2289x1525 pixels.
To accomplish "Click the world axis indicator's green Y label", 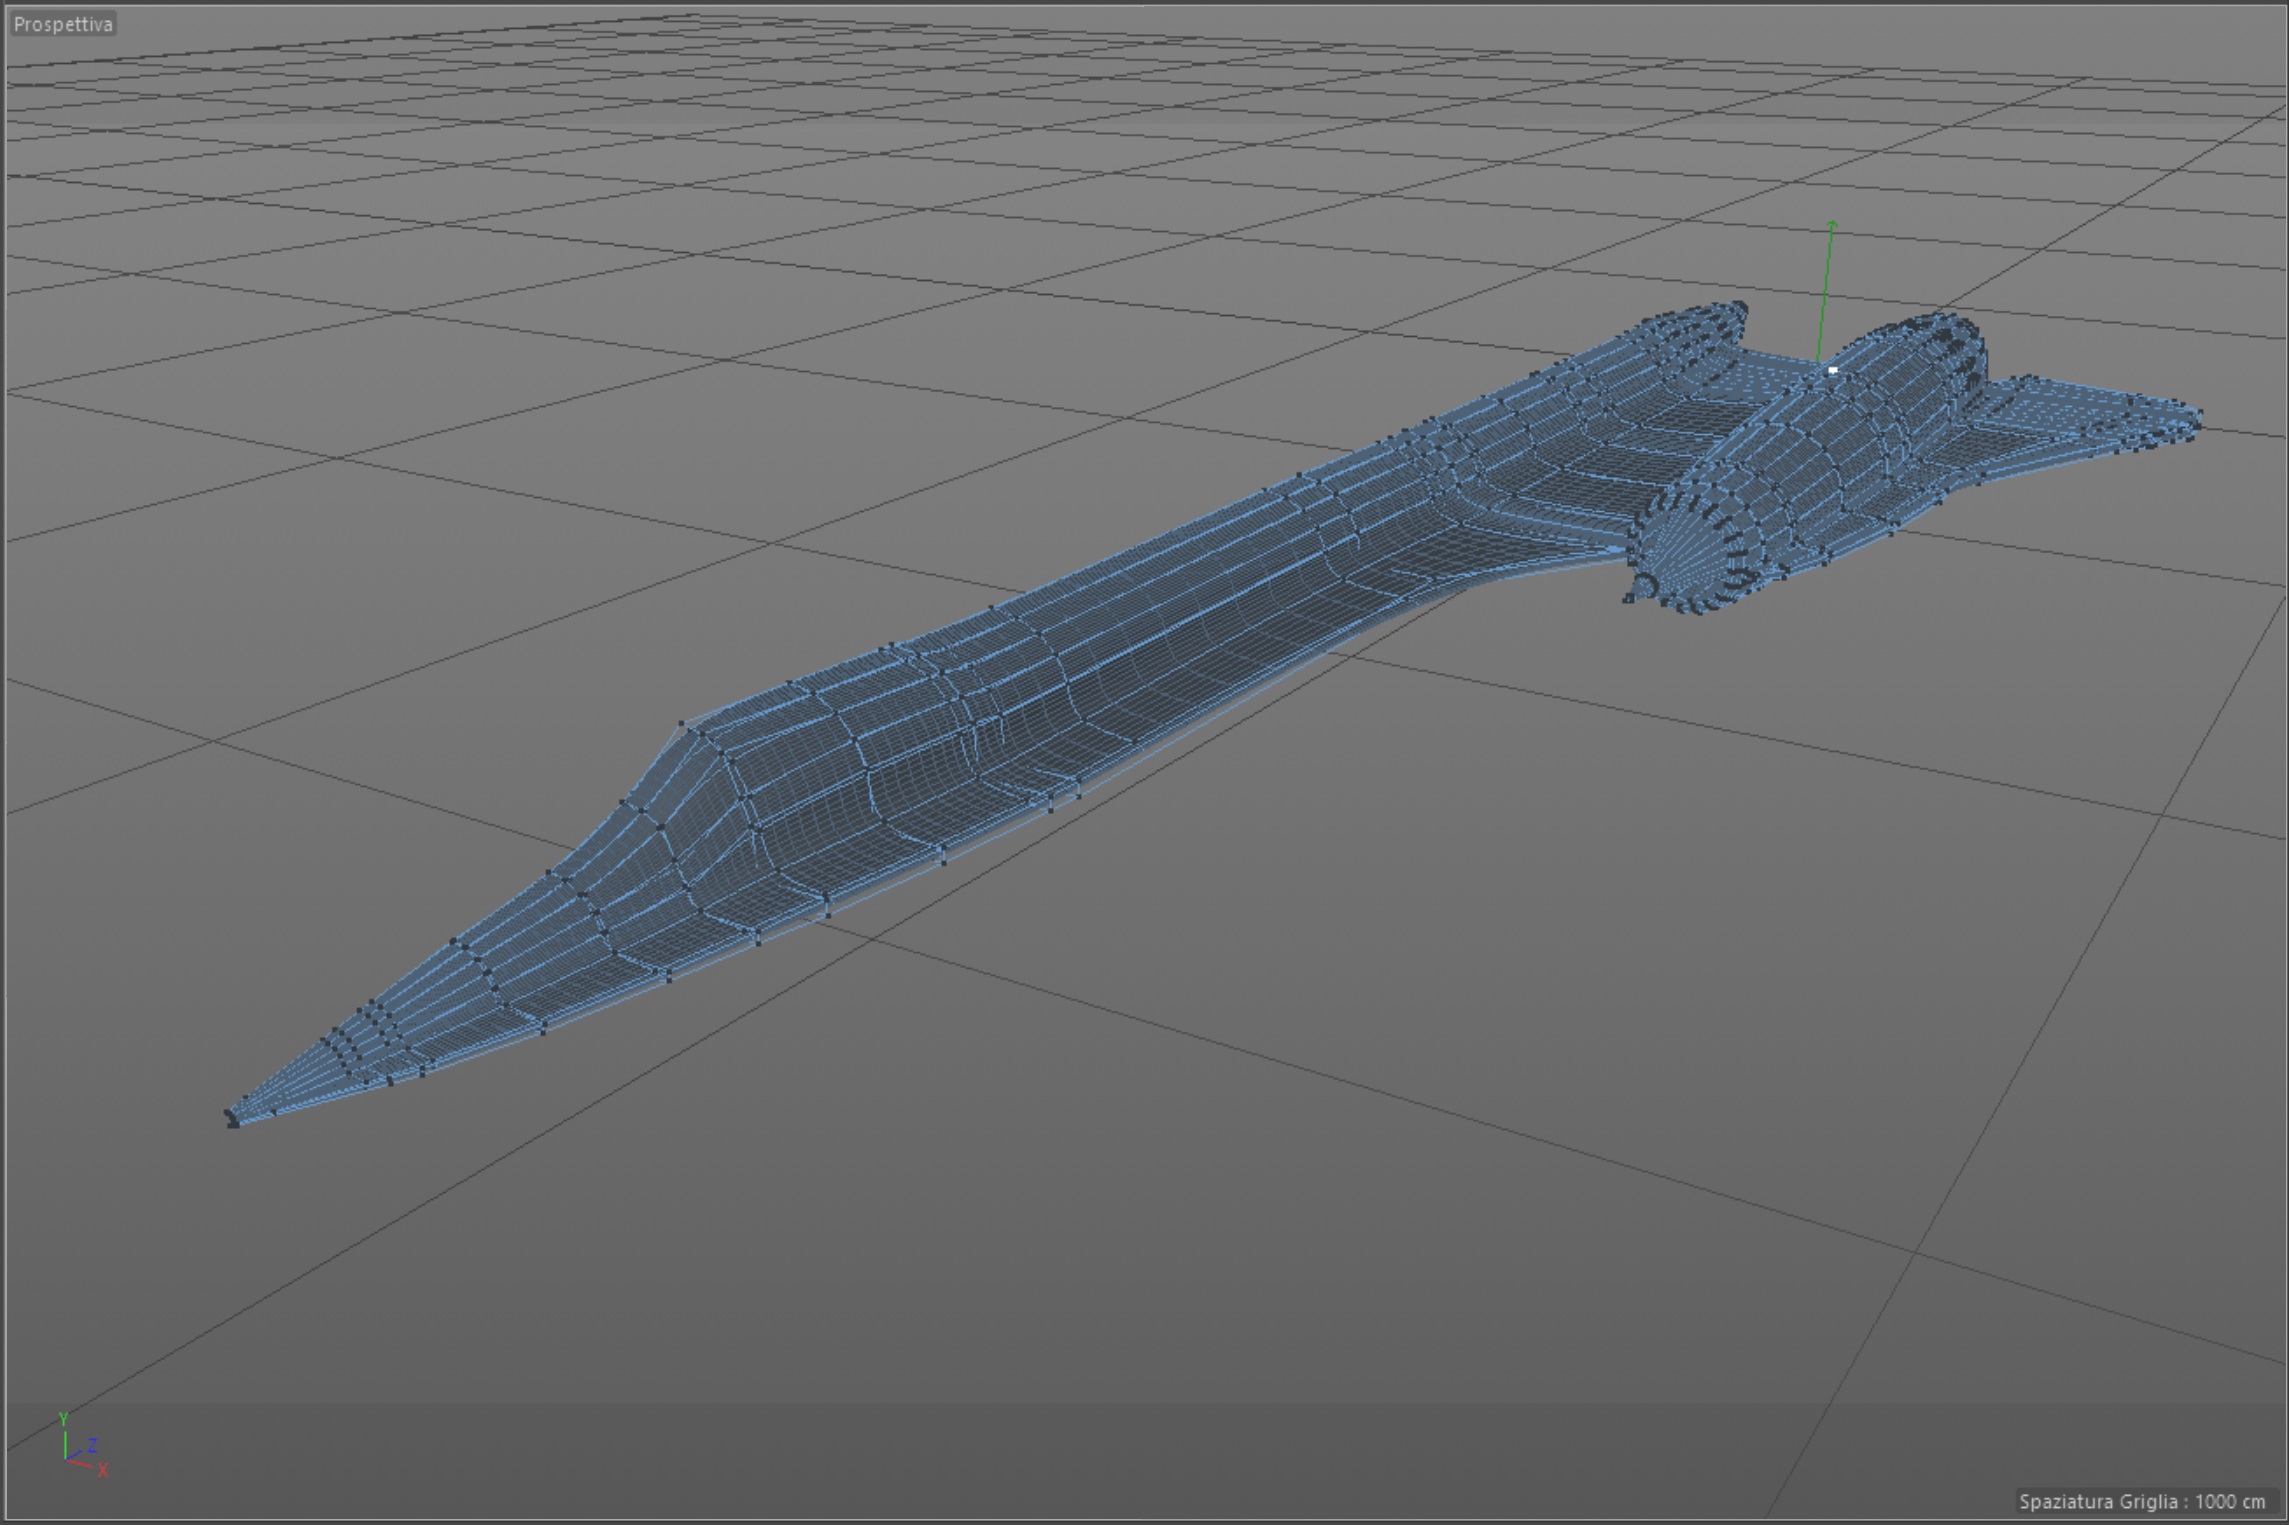I will coord(63,1418).
